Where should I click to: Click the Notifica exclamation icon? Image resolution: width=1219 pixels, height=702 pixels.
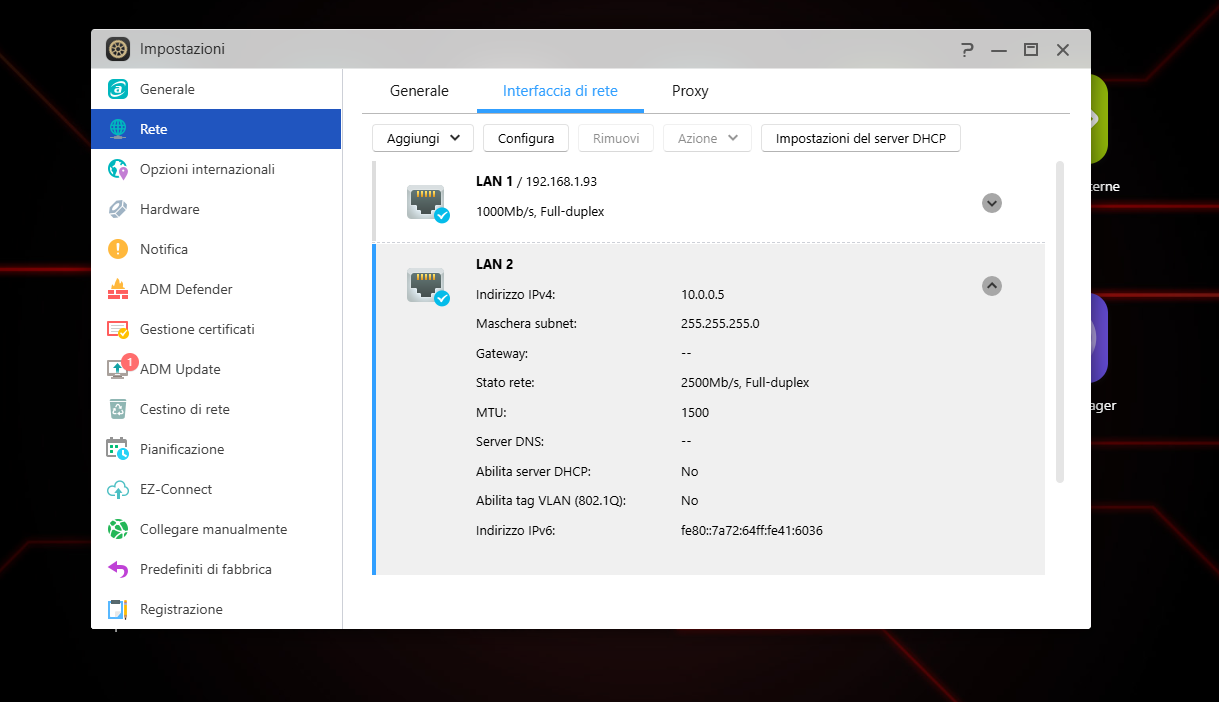[x=118, y=249]
